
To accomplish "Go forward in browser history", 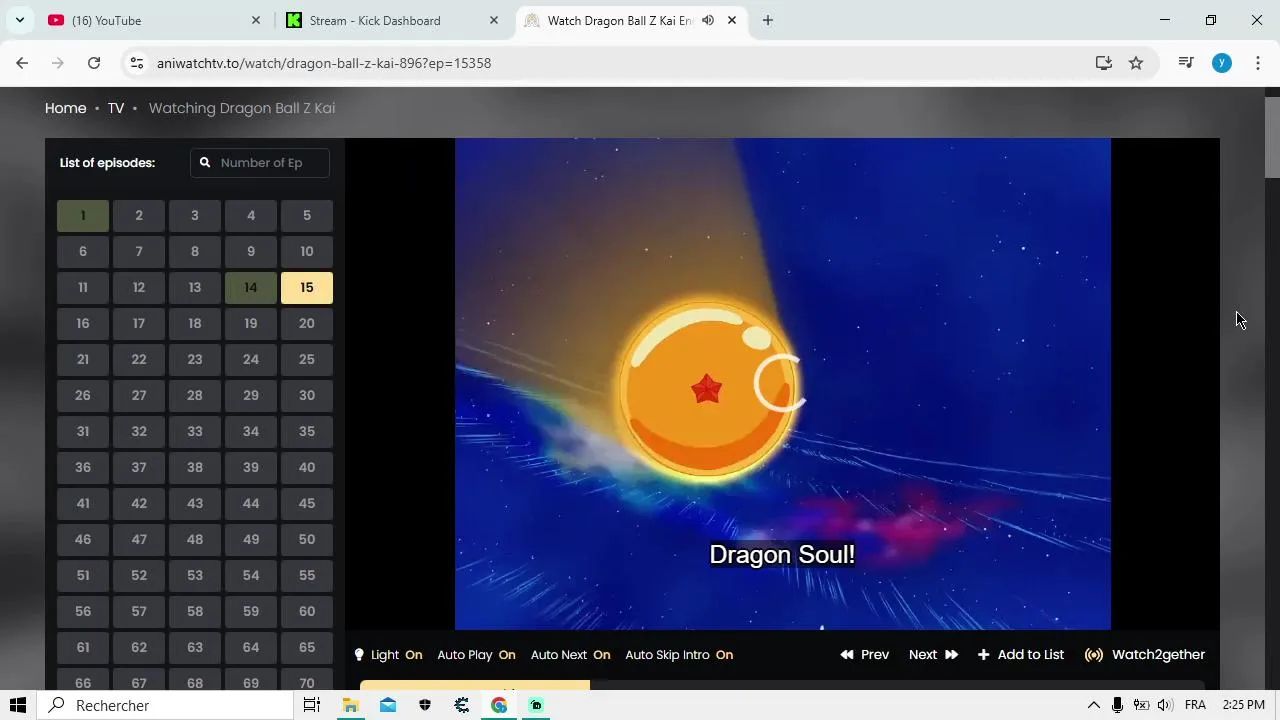I will (x=58, y=63).
